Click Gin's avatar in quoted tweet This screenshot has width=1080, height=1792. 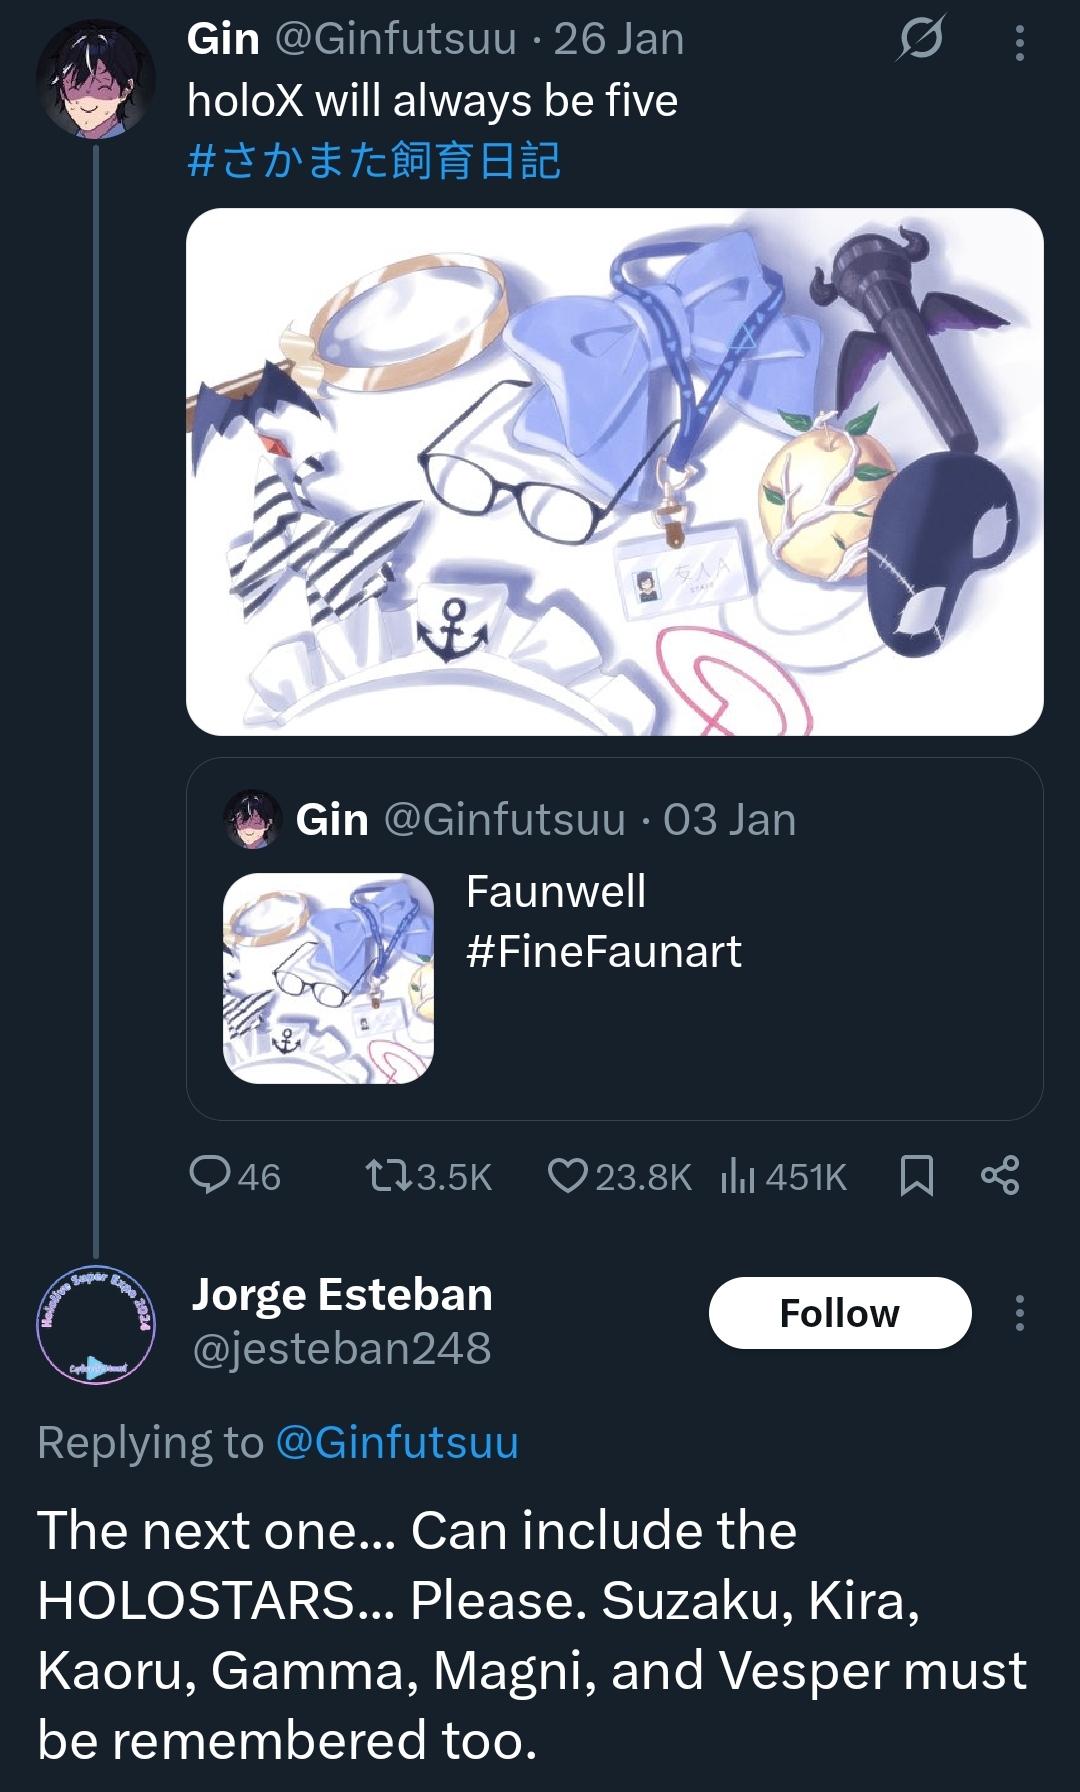(x=252, y=820)
